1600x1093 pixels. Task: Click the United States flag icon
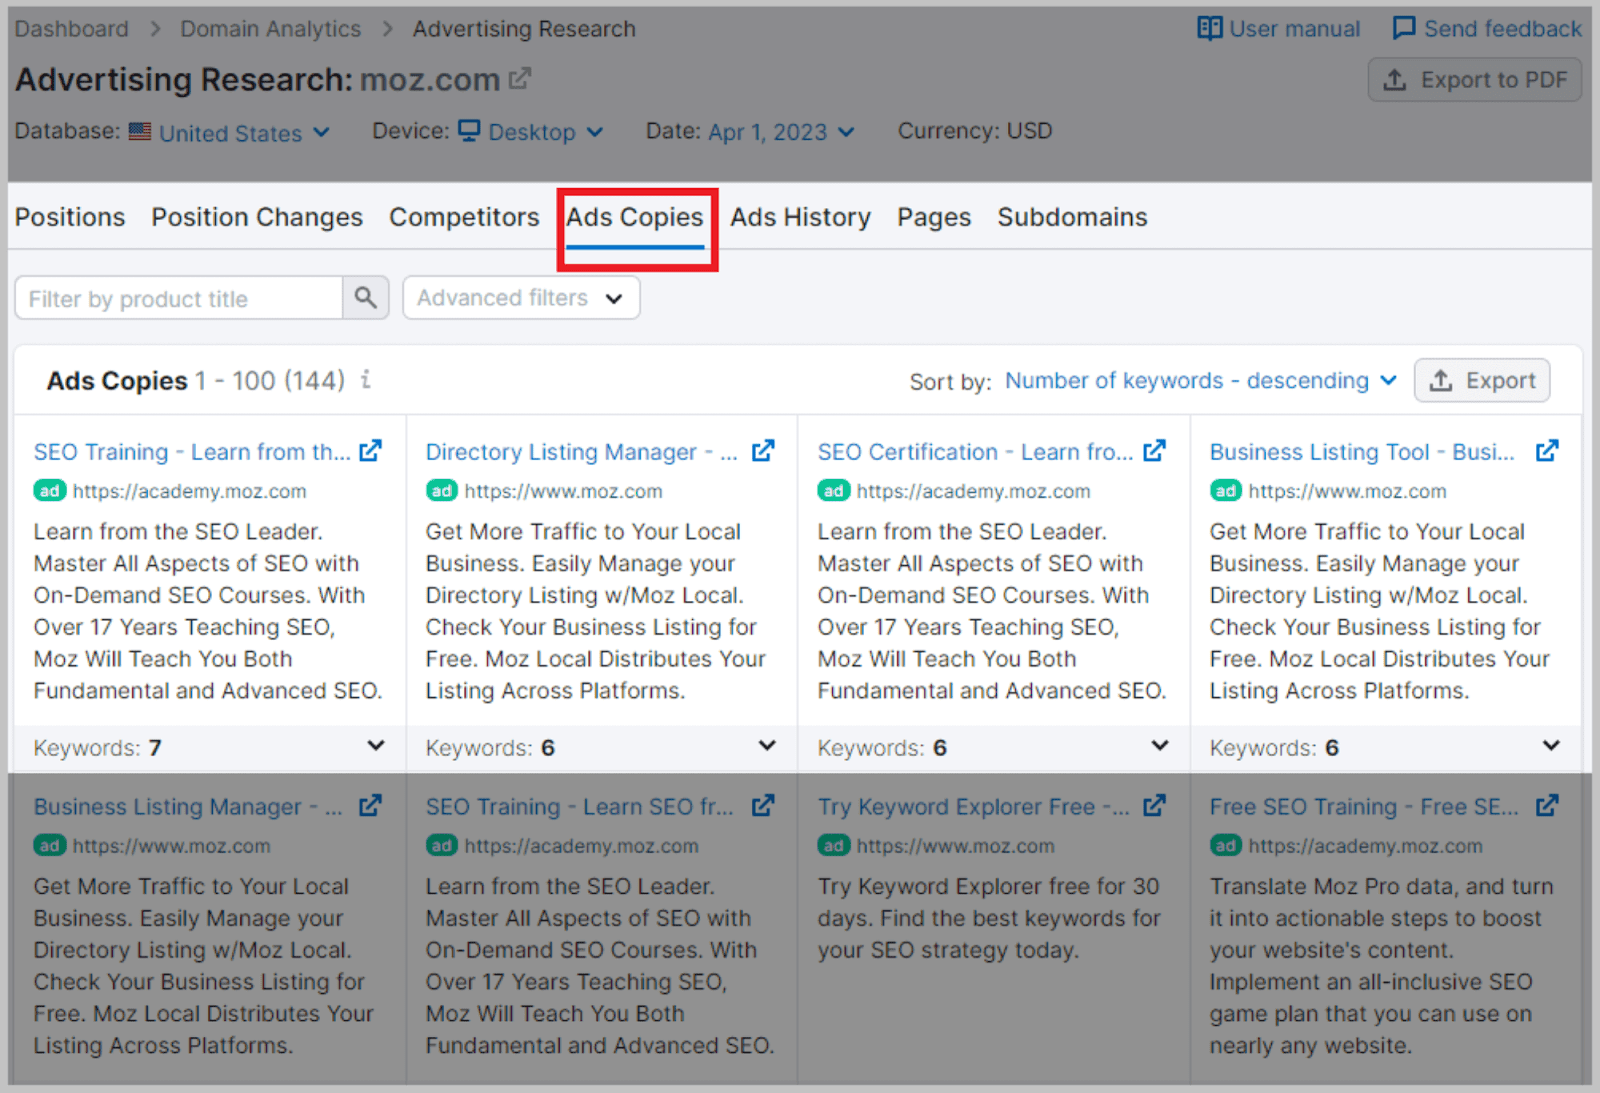140,131
